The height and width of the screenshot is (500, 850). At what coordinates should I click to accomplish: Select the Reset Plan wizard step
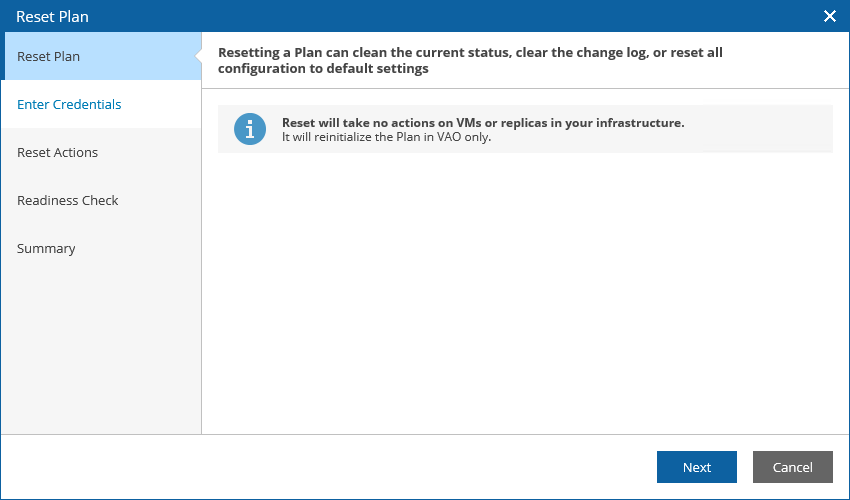click(49, 56)
